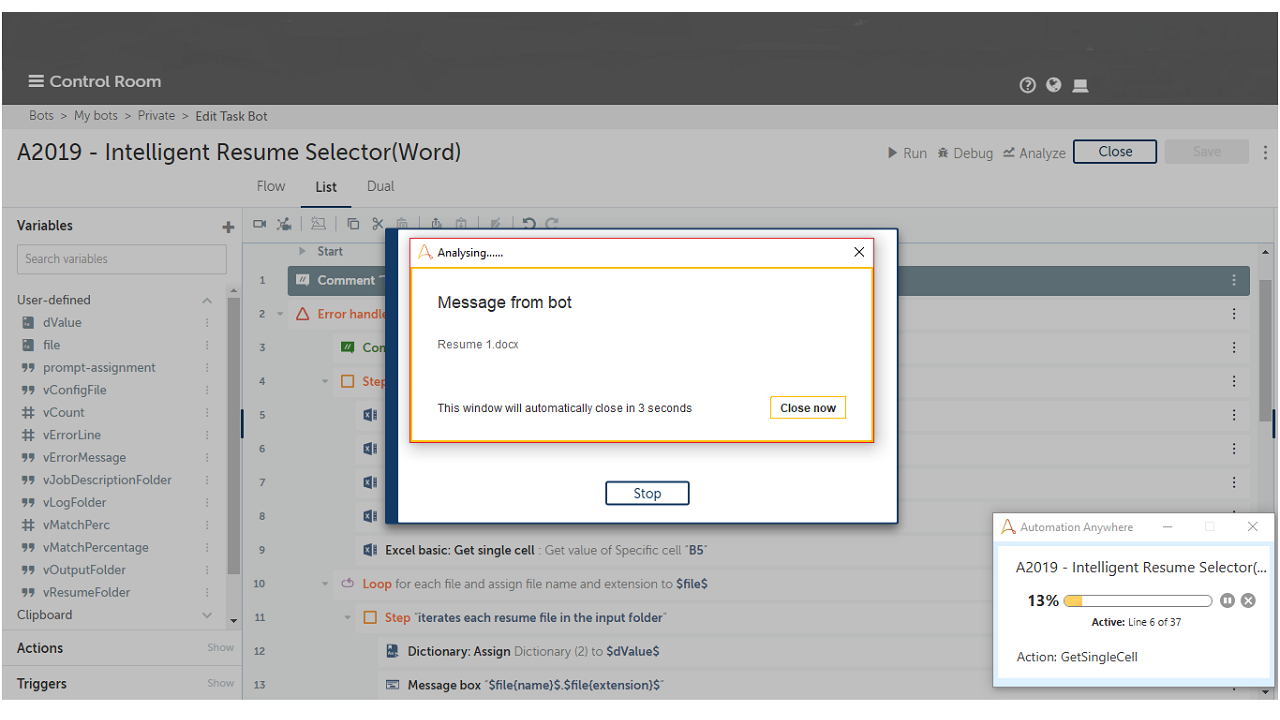Click the bot run progress bar at 13%
The image size is (1280, 720).
click(1138, 601)
